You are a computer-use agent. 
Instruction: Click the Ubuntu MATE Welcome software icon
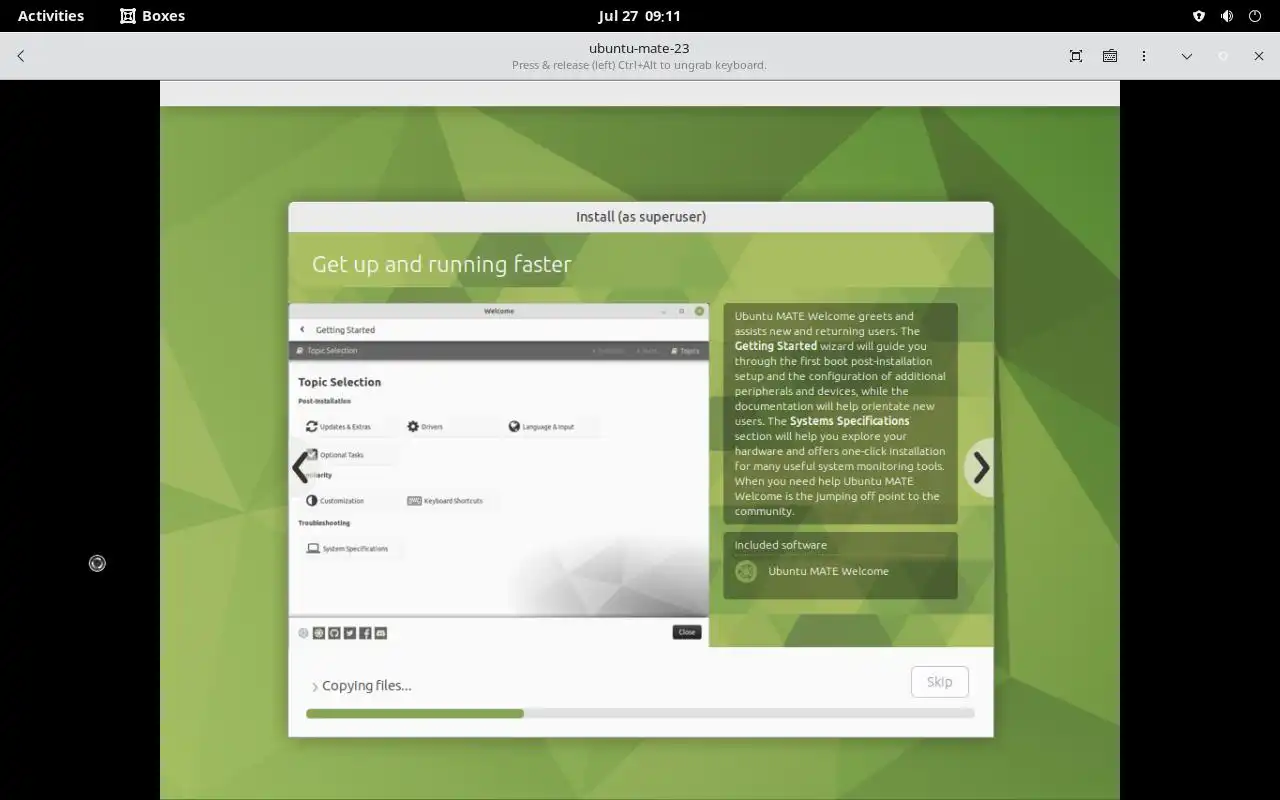click(x=746, y=571)
